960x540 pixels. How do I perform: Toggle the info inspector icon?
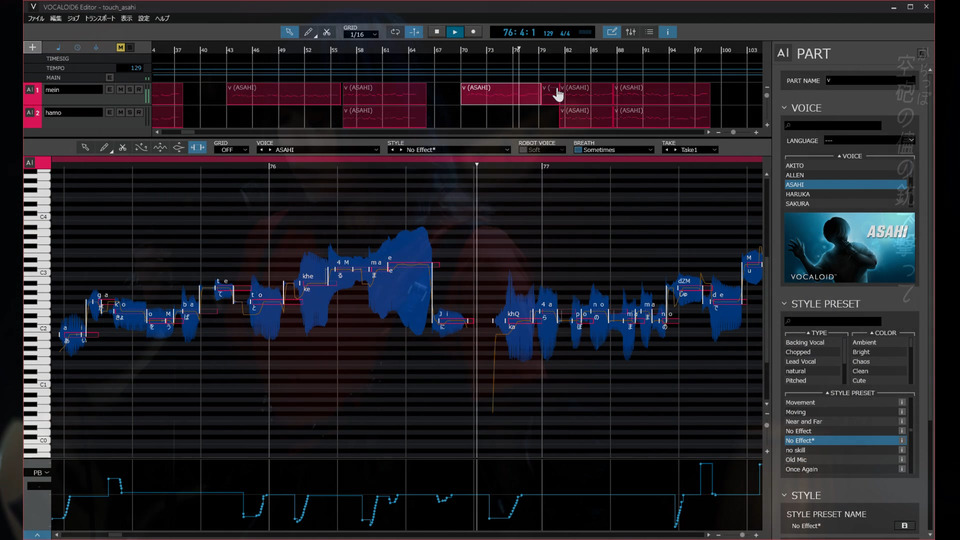(667, 32)
